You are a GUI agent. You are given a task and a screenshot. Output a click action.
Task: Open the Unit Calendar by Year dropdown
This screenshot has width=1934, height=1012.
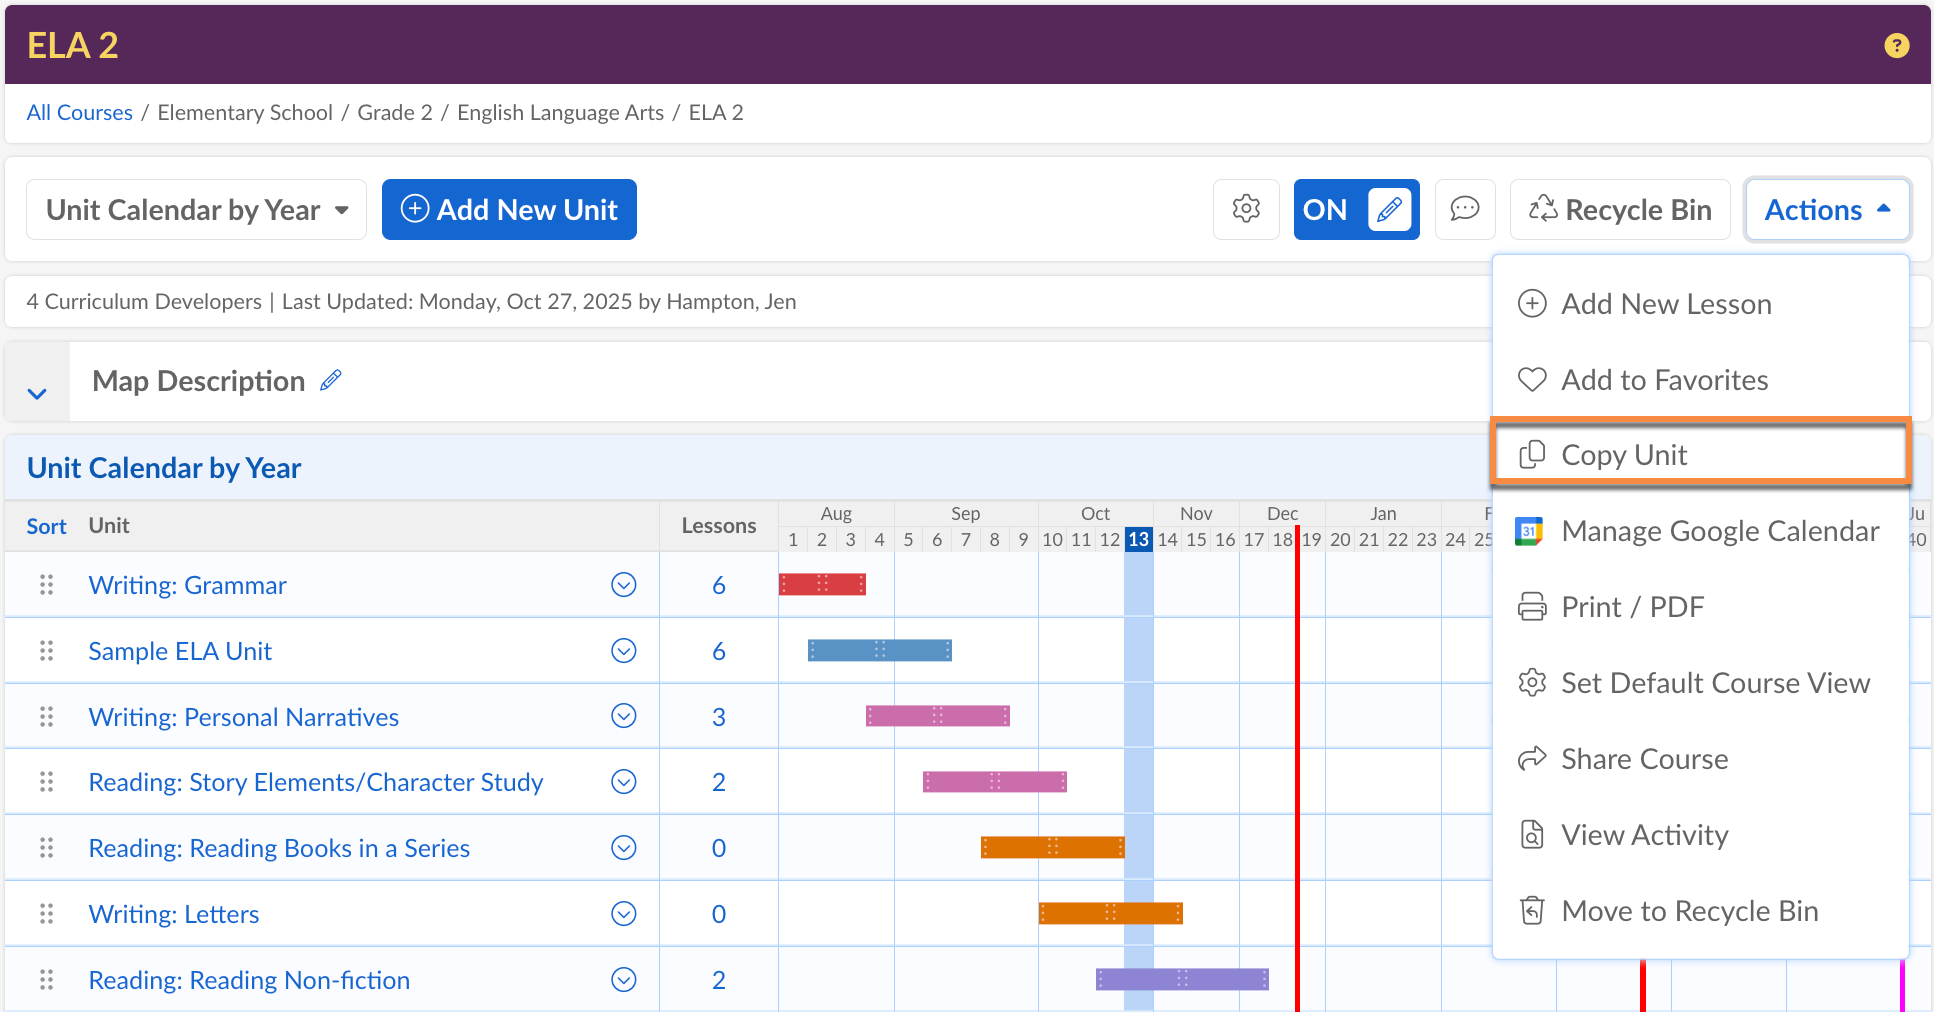tap(196, 210)
